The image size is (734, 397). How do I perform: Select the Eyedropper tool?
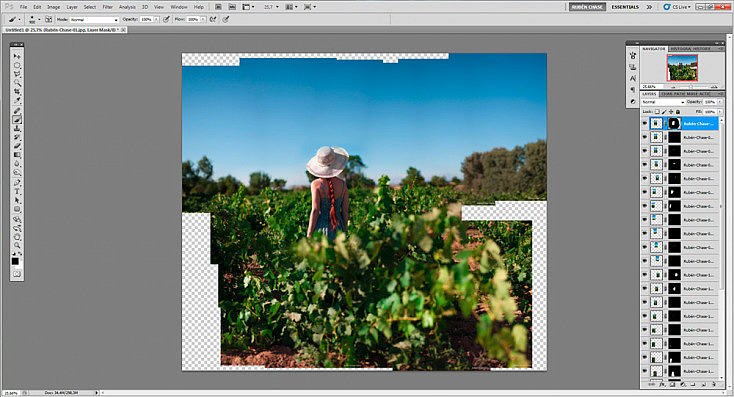[x=17, y=101]
